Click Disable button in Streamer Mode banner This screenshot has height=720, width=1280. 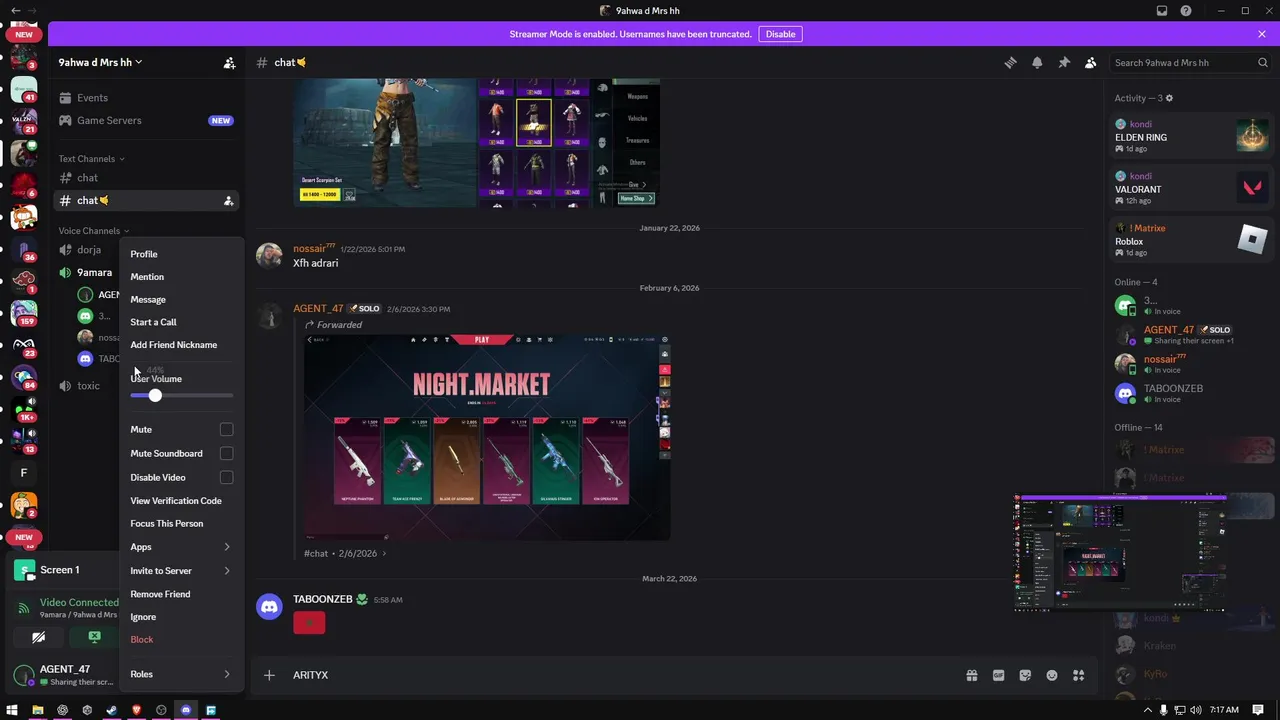point(780,34)
